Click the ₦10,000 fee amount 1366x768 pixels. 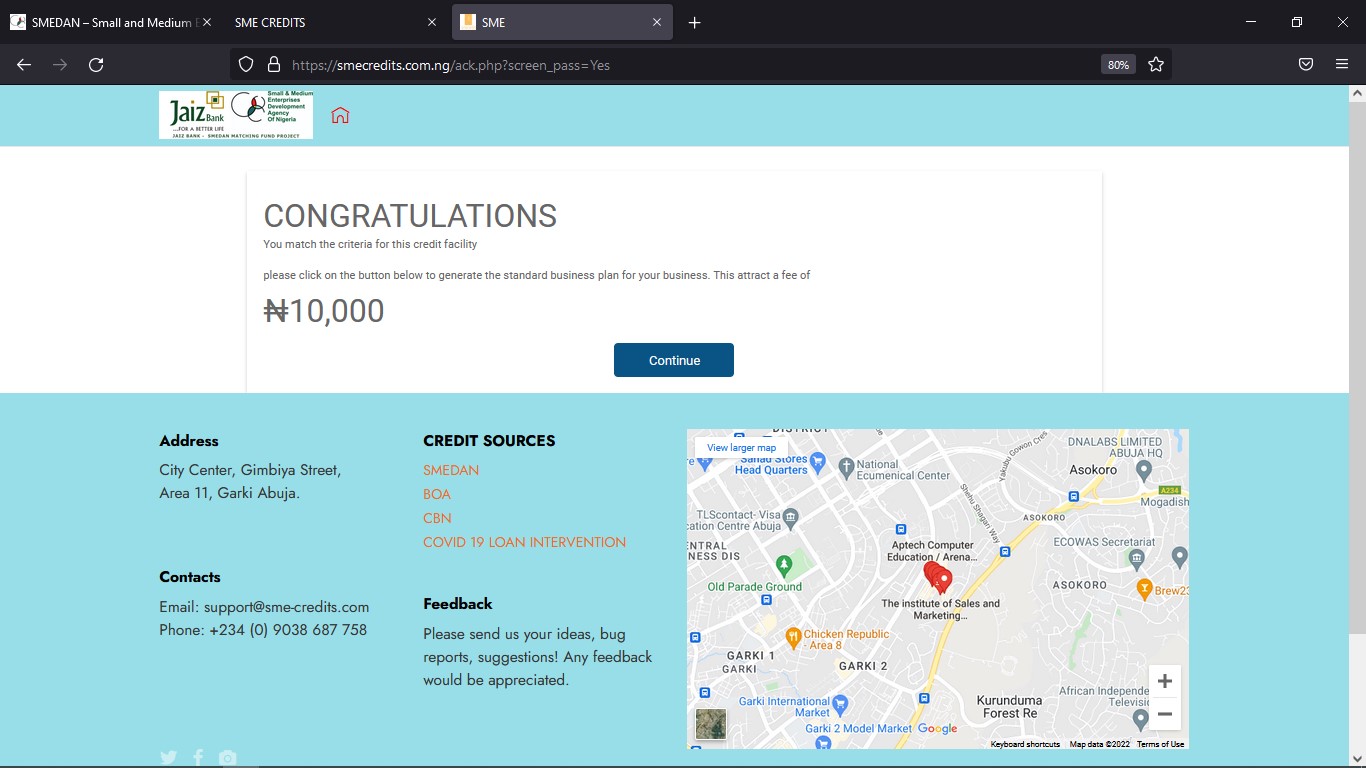(x=324, y=311)
